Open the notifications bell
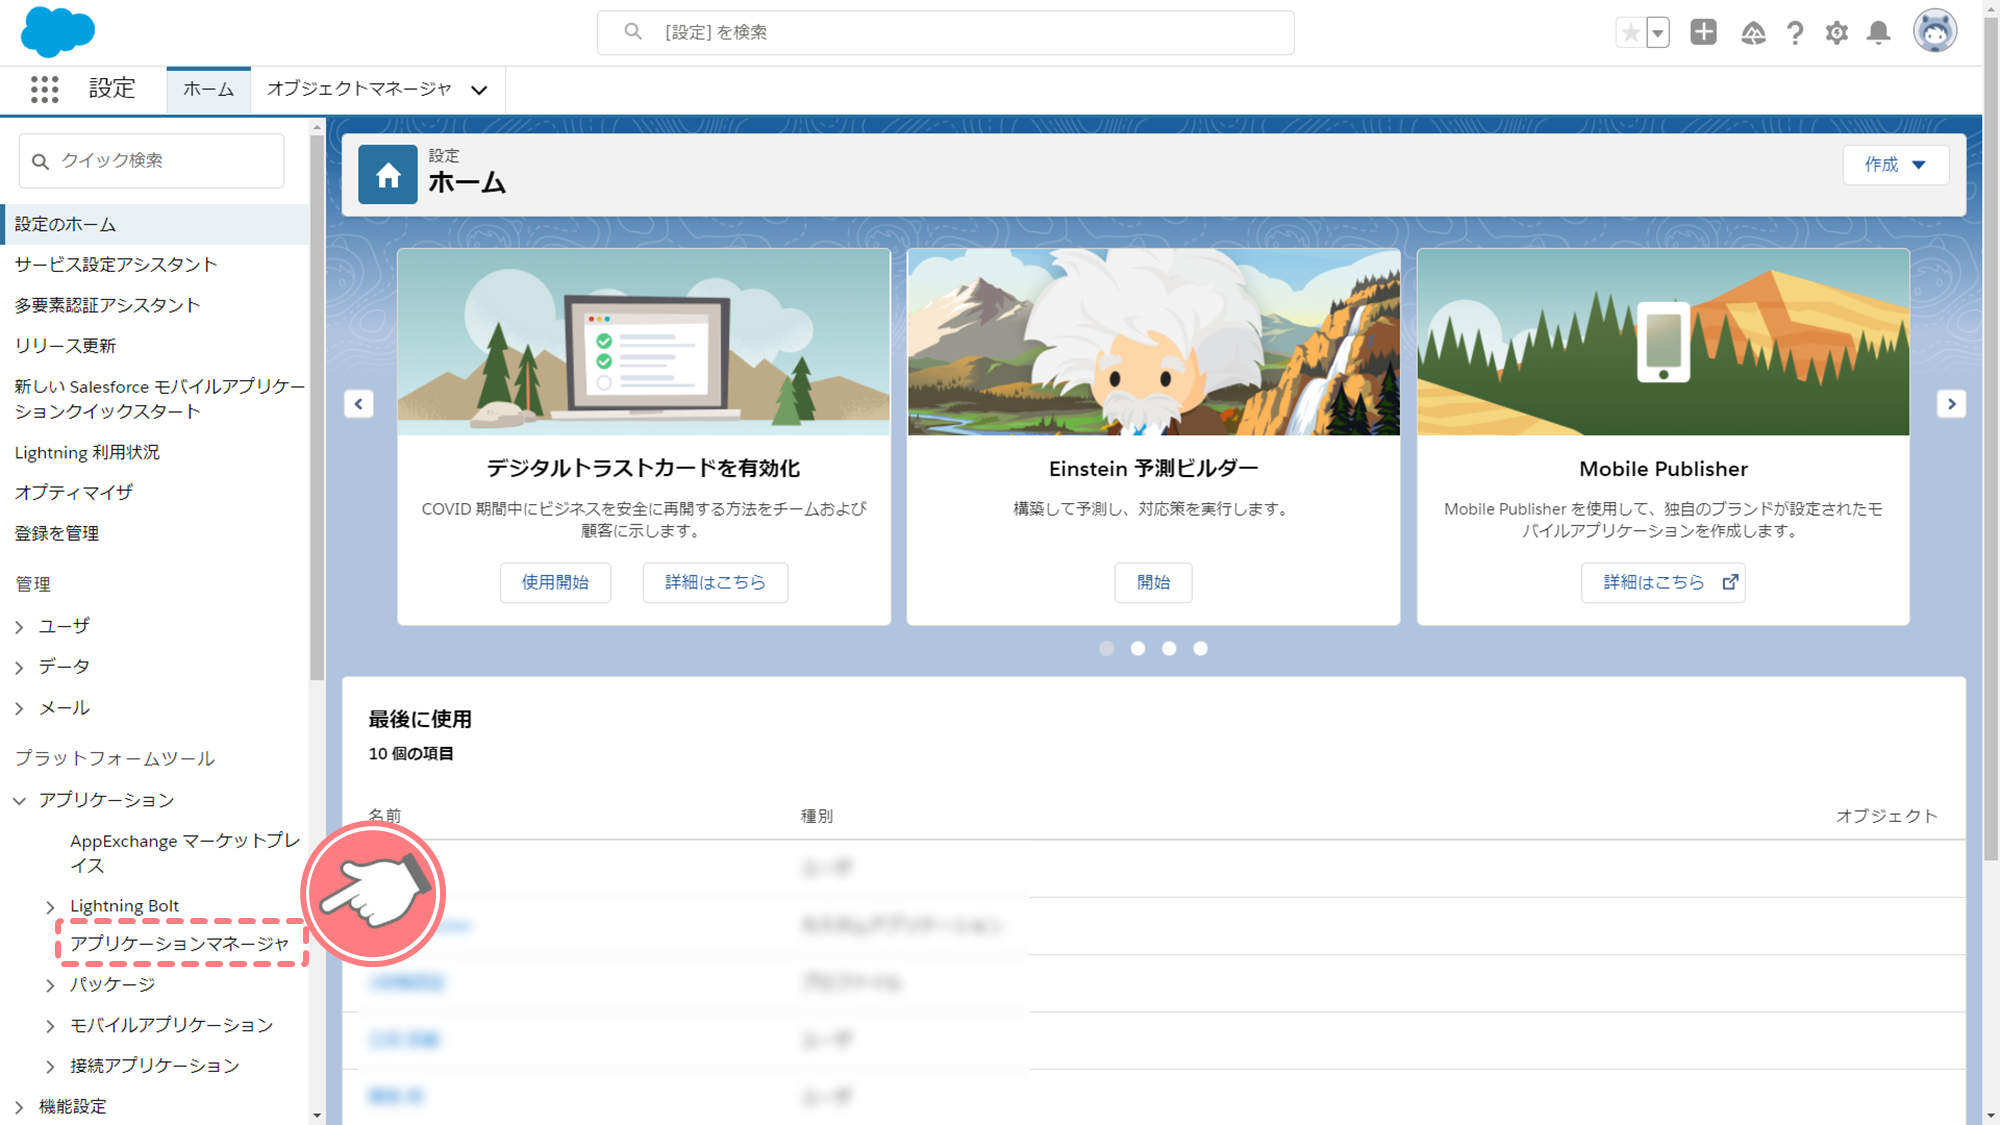The height and width of the screenshot is (1125, 2000). 1879,33
